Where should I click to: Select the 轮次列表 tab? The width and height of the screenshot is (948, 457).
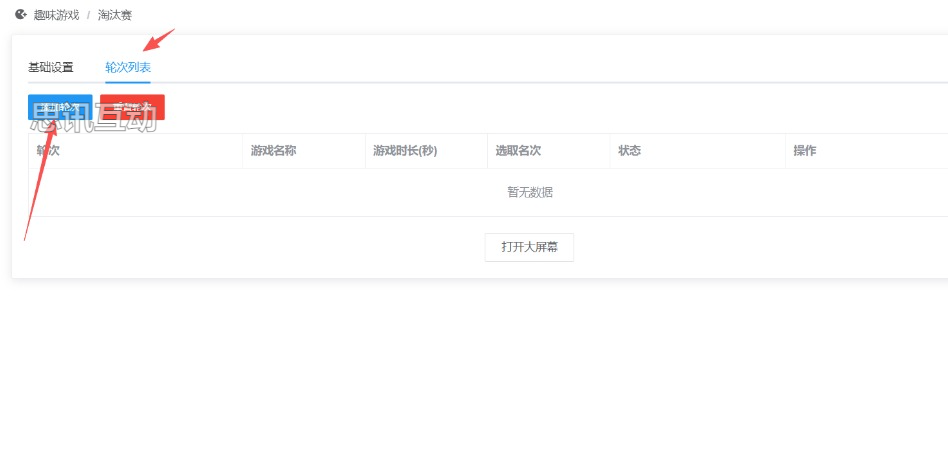(128, 67)
